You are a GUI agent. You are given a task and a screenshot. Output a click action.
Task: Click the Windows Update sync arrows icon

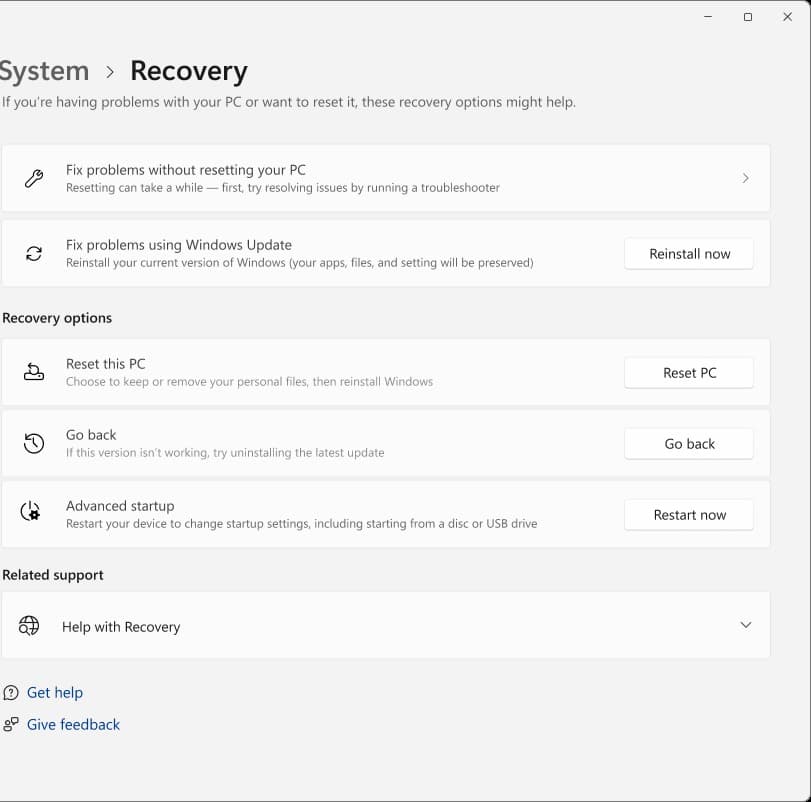click(34, 253)
